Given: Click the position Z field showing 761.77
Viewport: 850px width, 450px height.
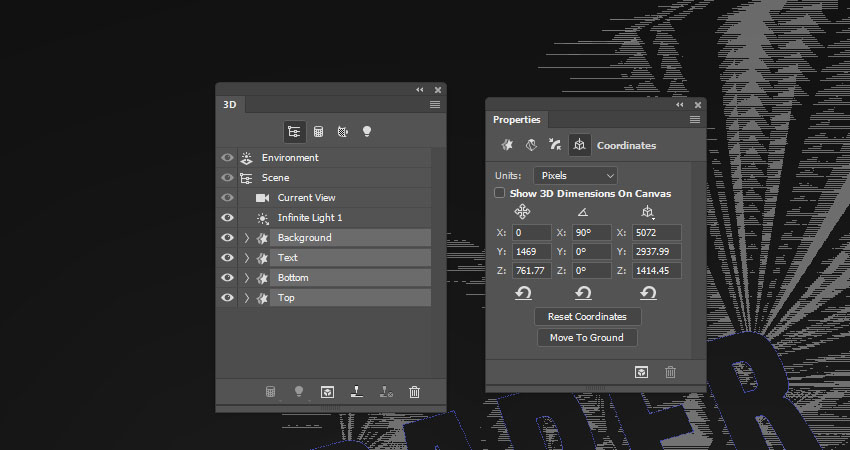Looking at the screenshot, I should [x=531, y=271].
